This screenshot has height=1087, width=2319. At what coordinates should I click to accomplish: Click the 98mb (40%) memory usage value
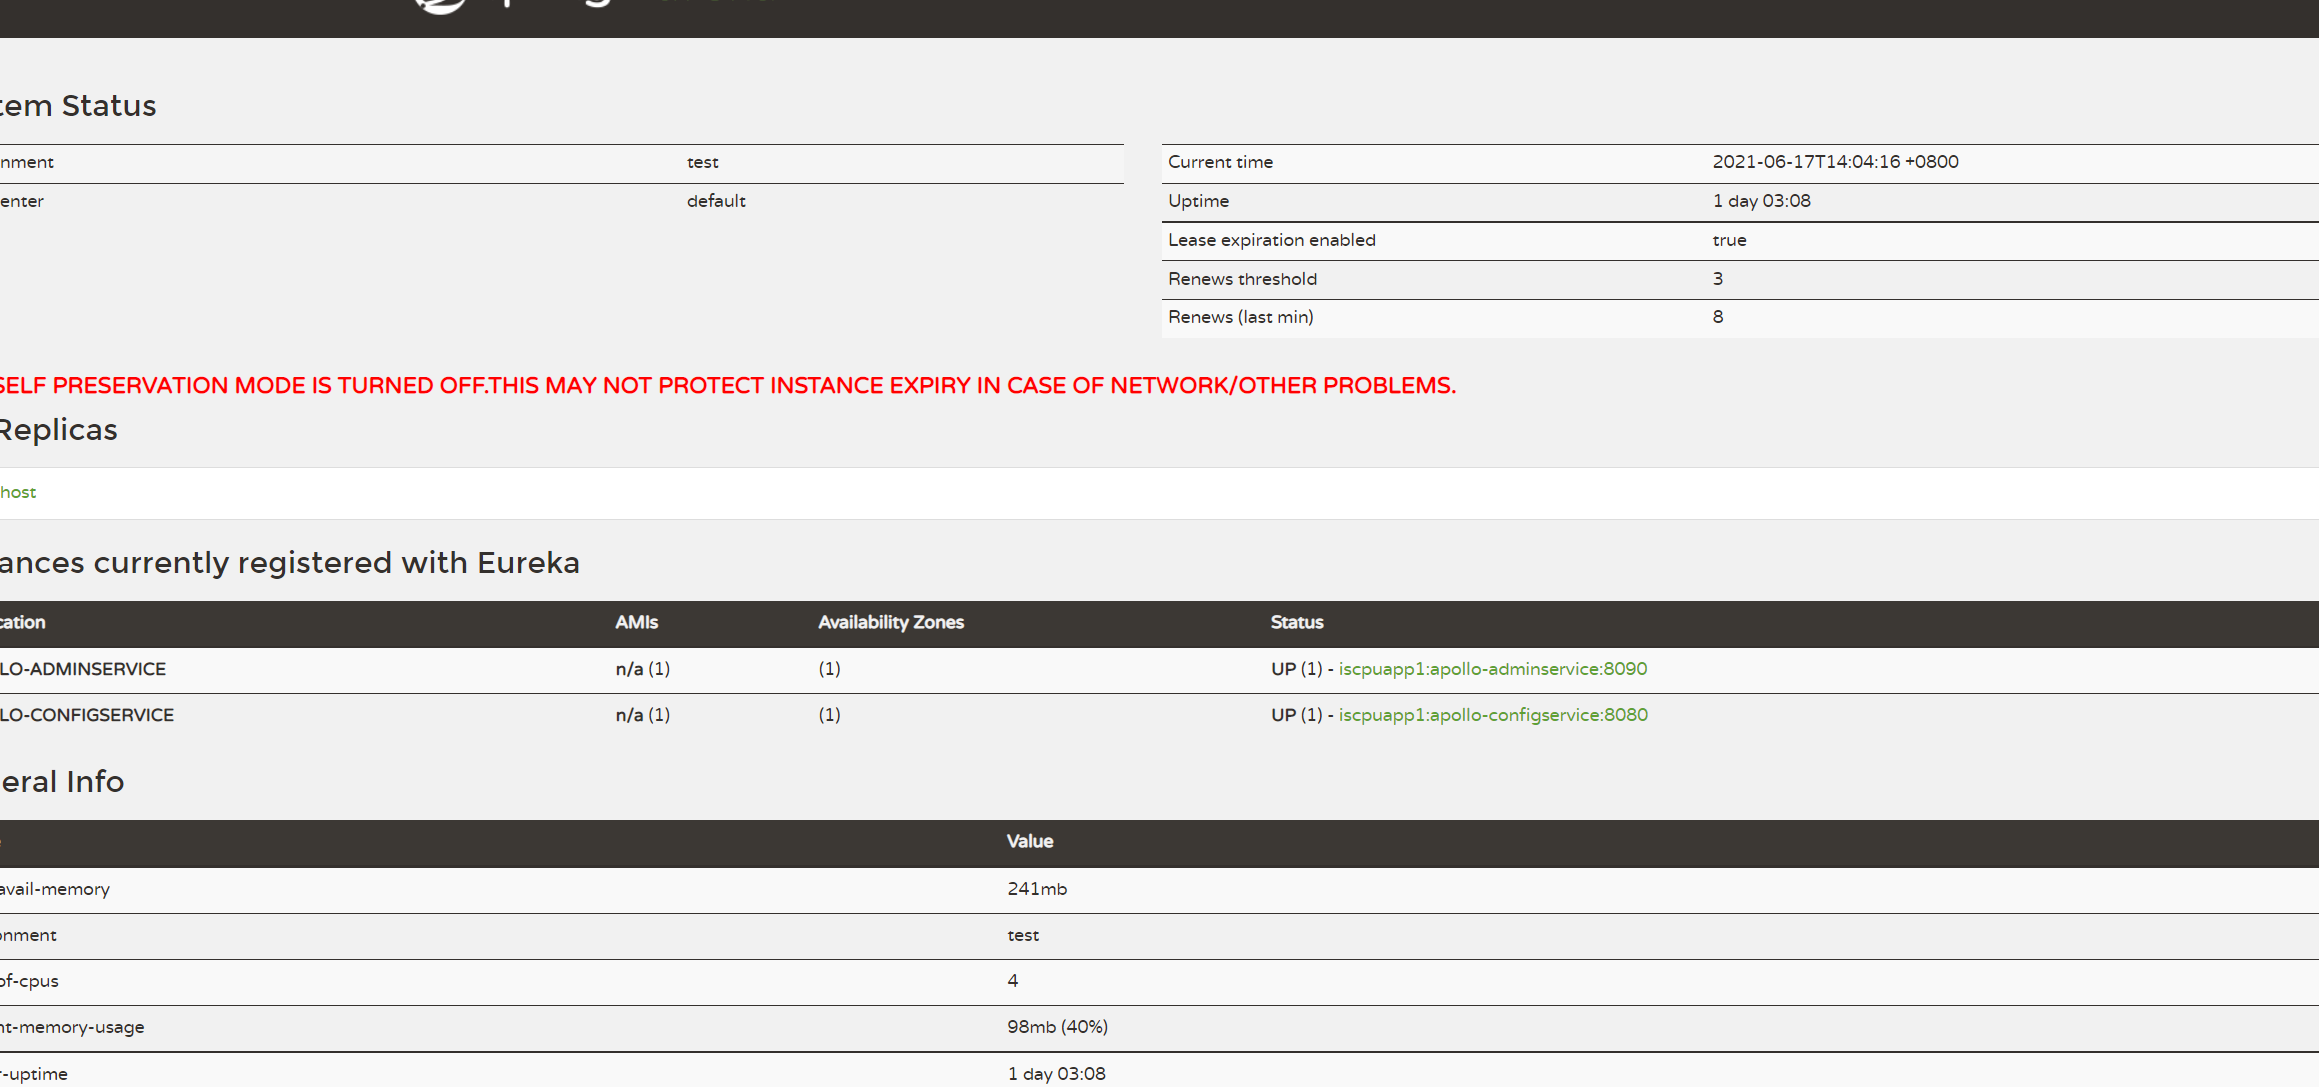coord(1057,1027)
